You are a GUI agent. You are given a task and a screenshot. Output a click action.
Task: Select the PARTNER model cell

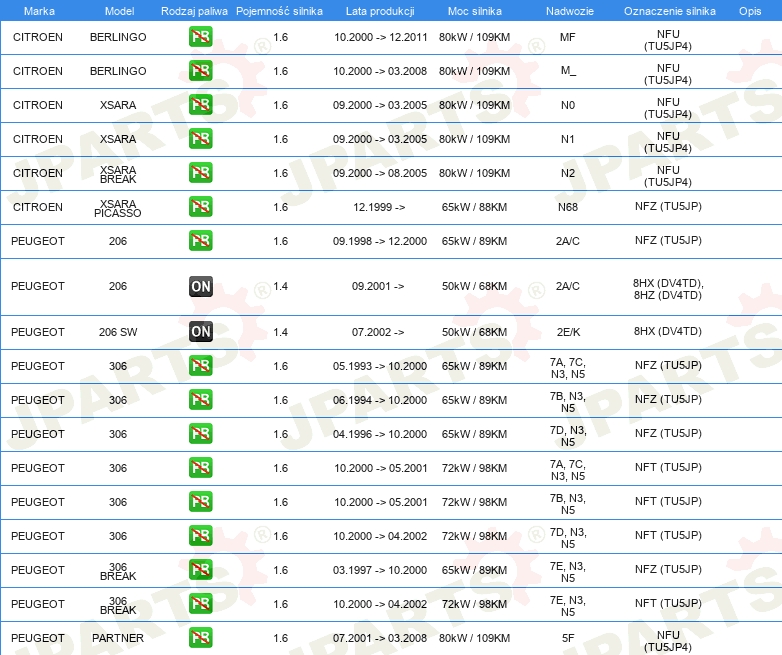click(118, 638)
